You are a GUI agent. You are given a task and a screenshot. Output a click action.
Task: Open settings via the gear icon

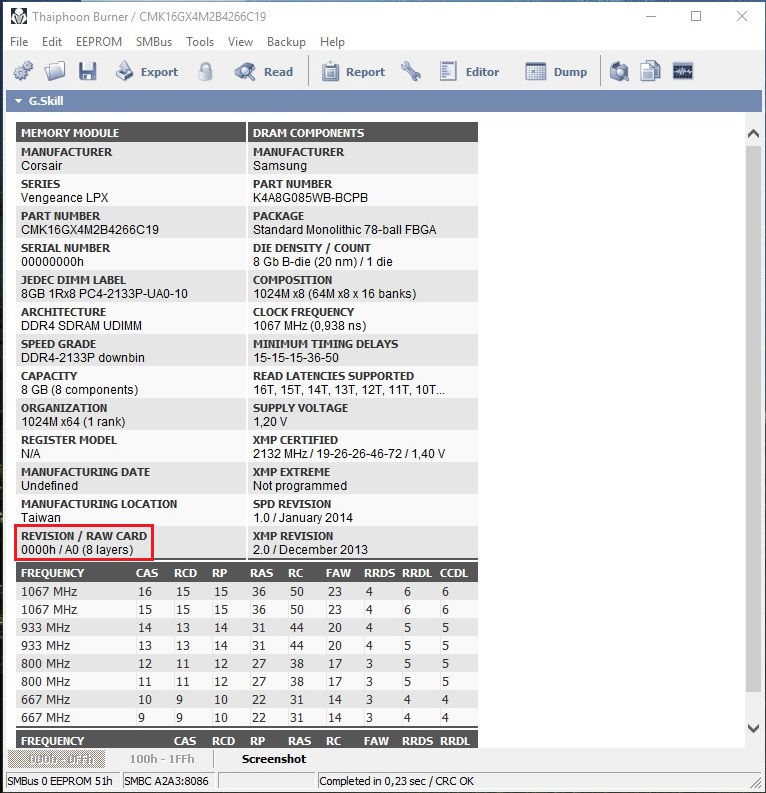(23, 71)
